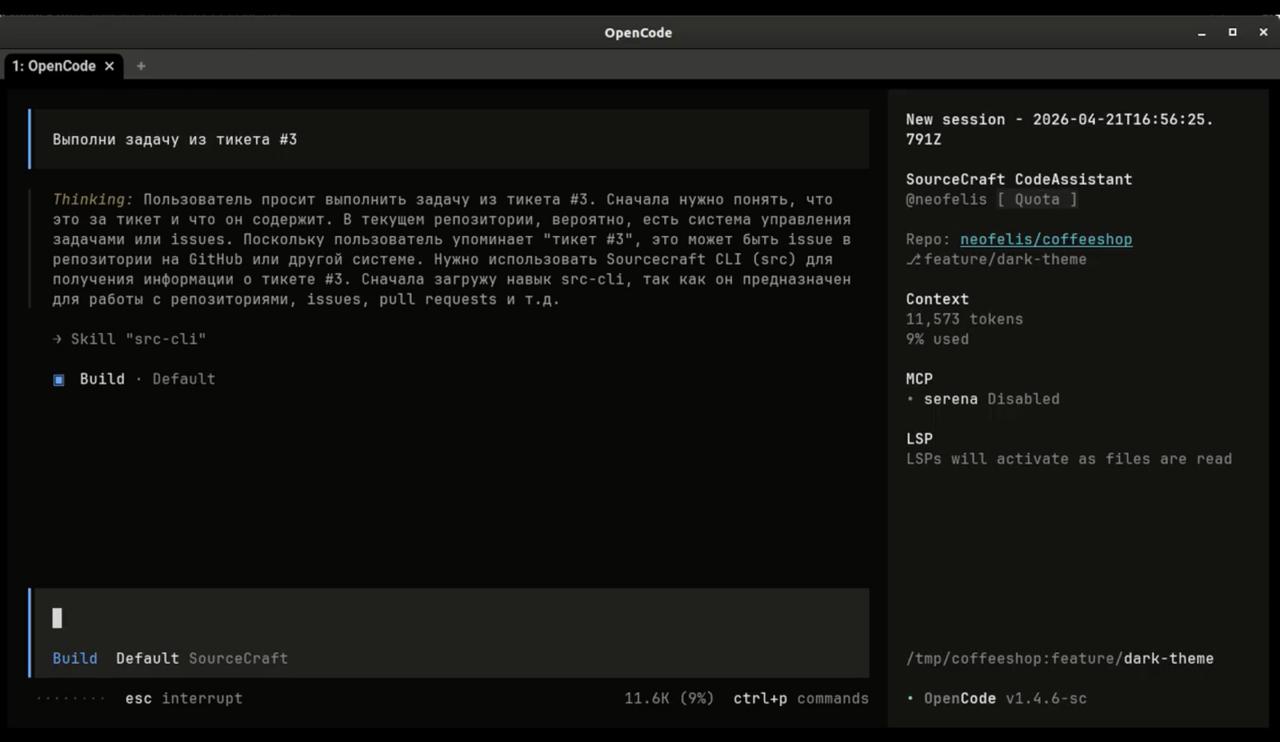Click the git branch icon beside feature/dark-theme
Image resolution: width=1280 pixels, height=742 pixels.
click(912, 259)
